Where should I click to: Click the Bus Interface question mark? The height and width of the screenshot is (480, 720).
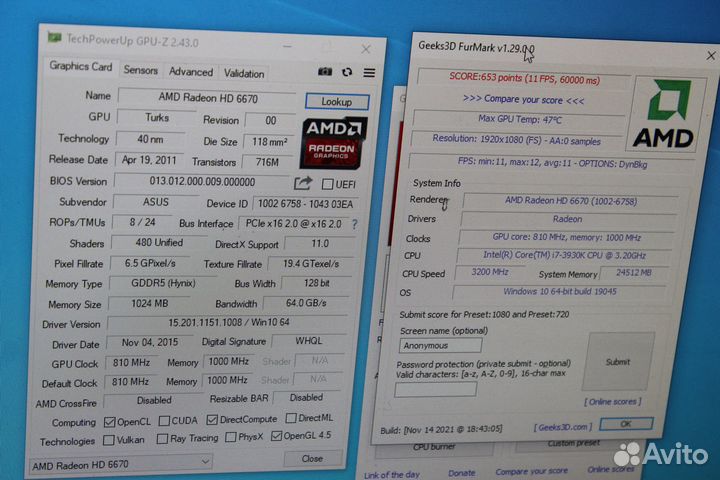(x=354, y=224)
